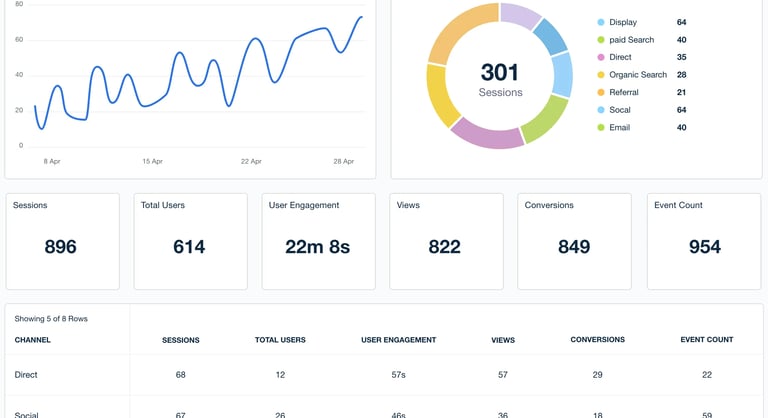Image resolution: width=768 pixels, height=418 pixels.
Task: Sort by the CONVERSIONS column header
Action: pyautogui.click(x=598, y=339)
